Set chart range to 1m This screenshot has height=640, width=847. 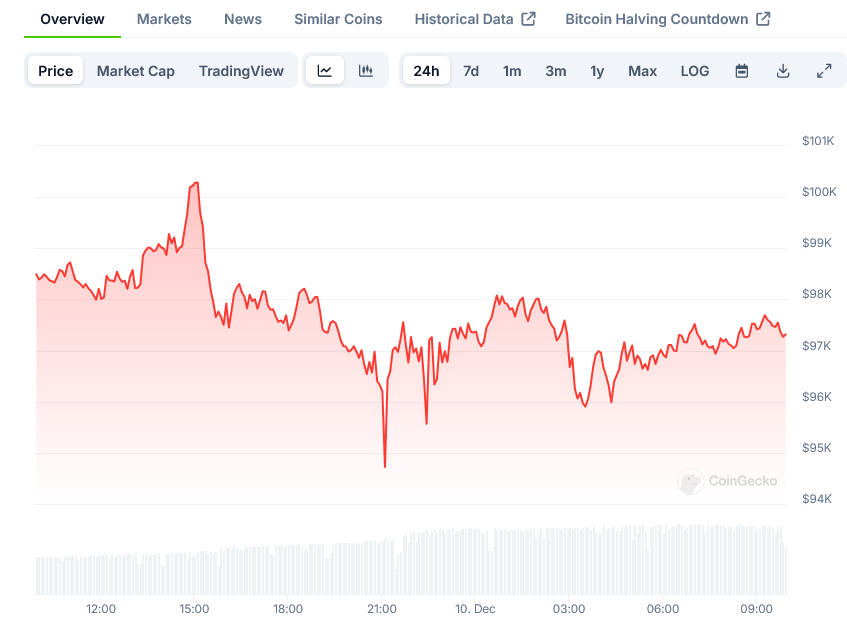512,71
